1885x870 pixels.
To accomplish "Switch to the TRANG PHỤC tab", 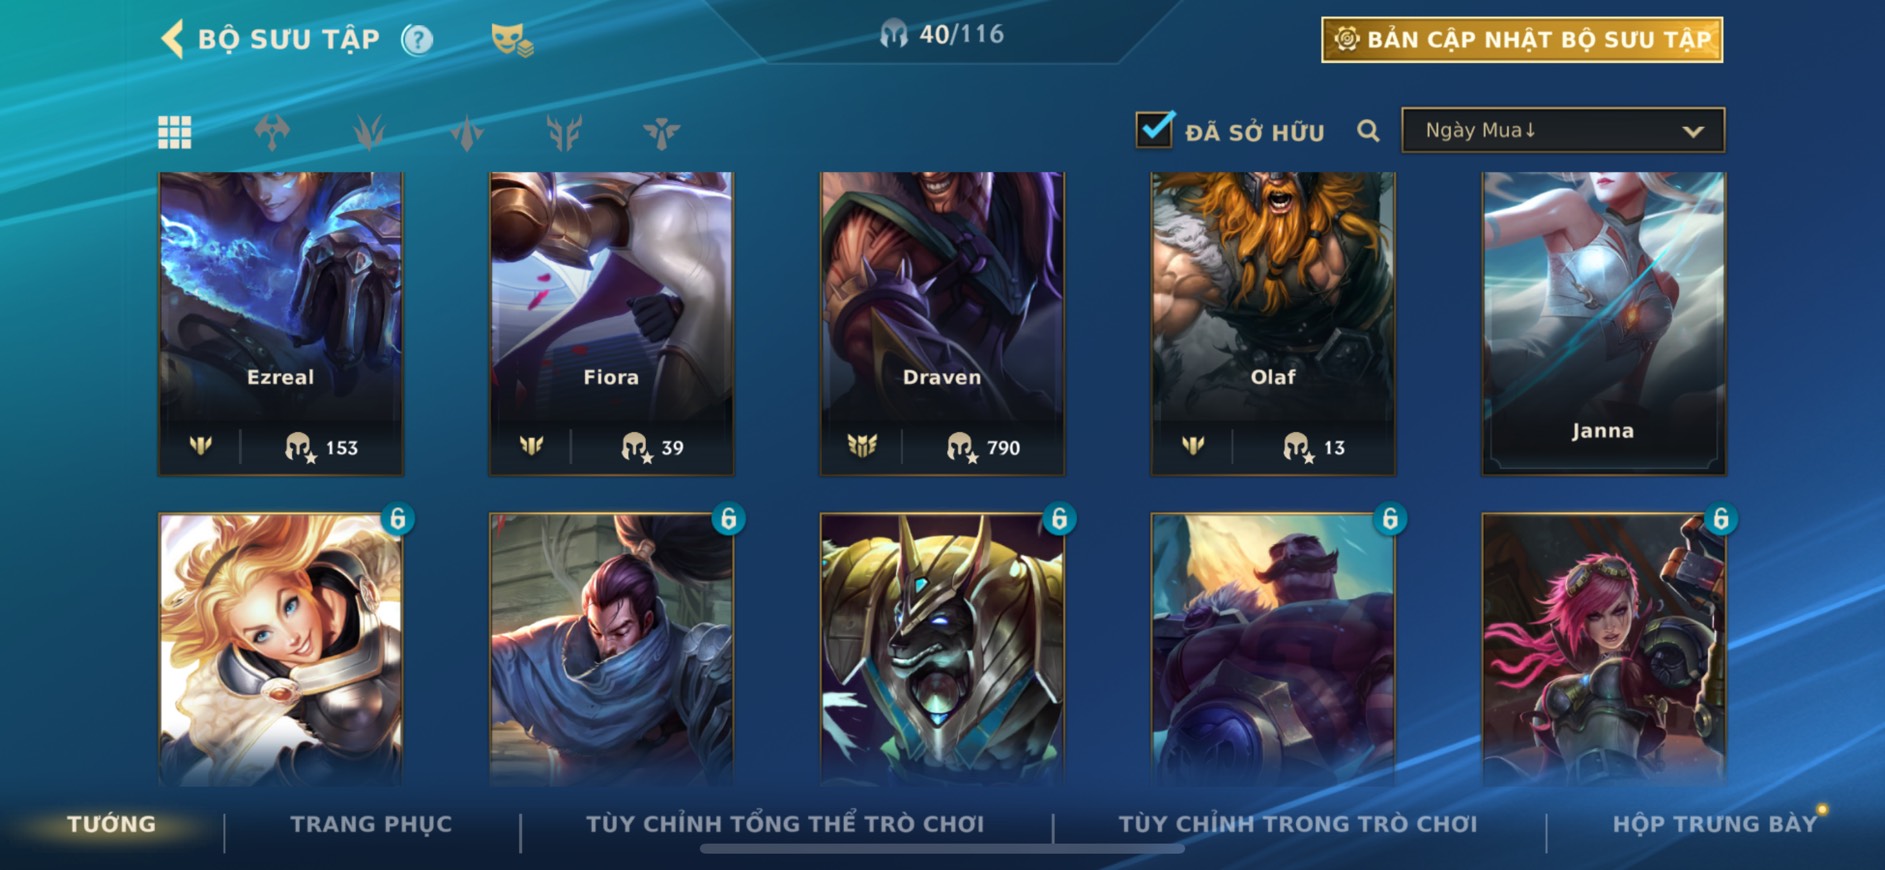I will (x=371, y=824).
